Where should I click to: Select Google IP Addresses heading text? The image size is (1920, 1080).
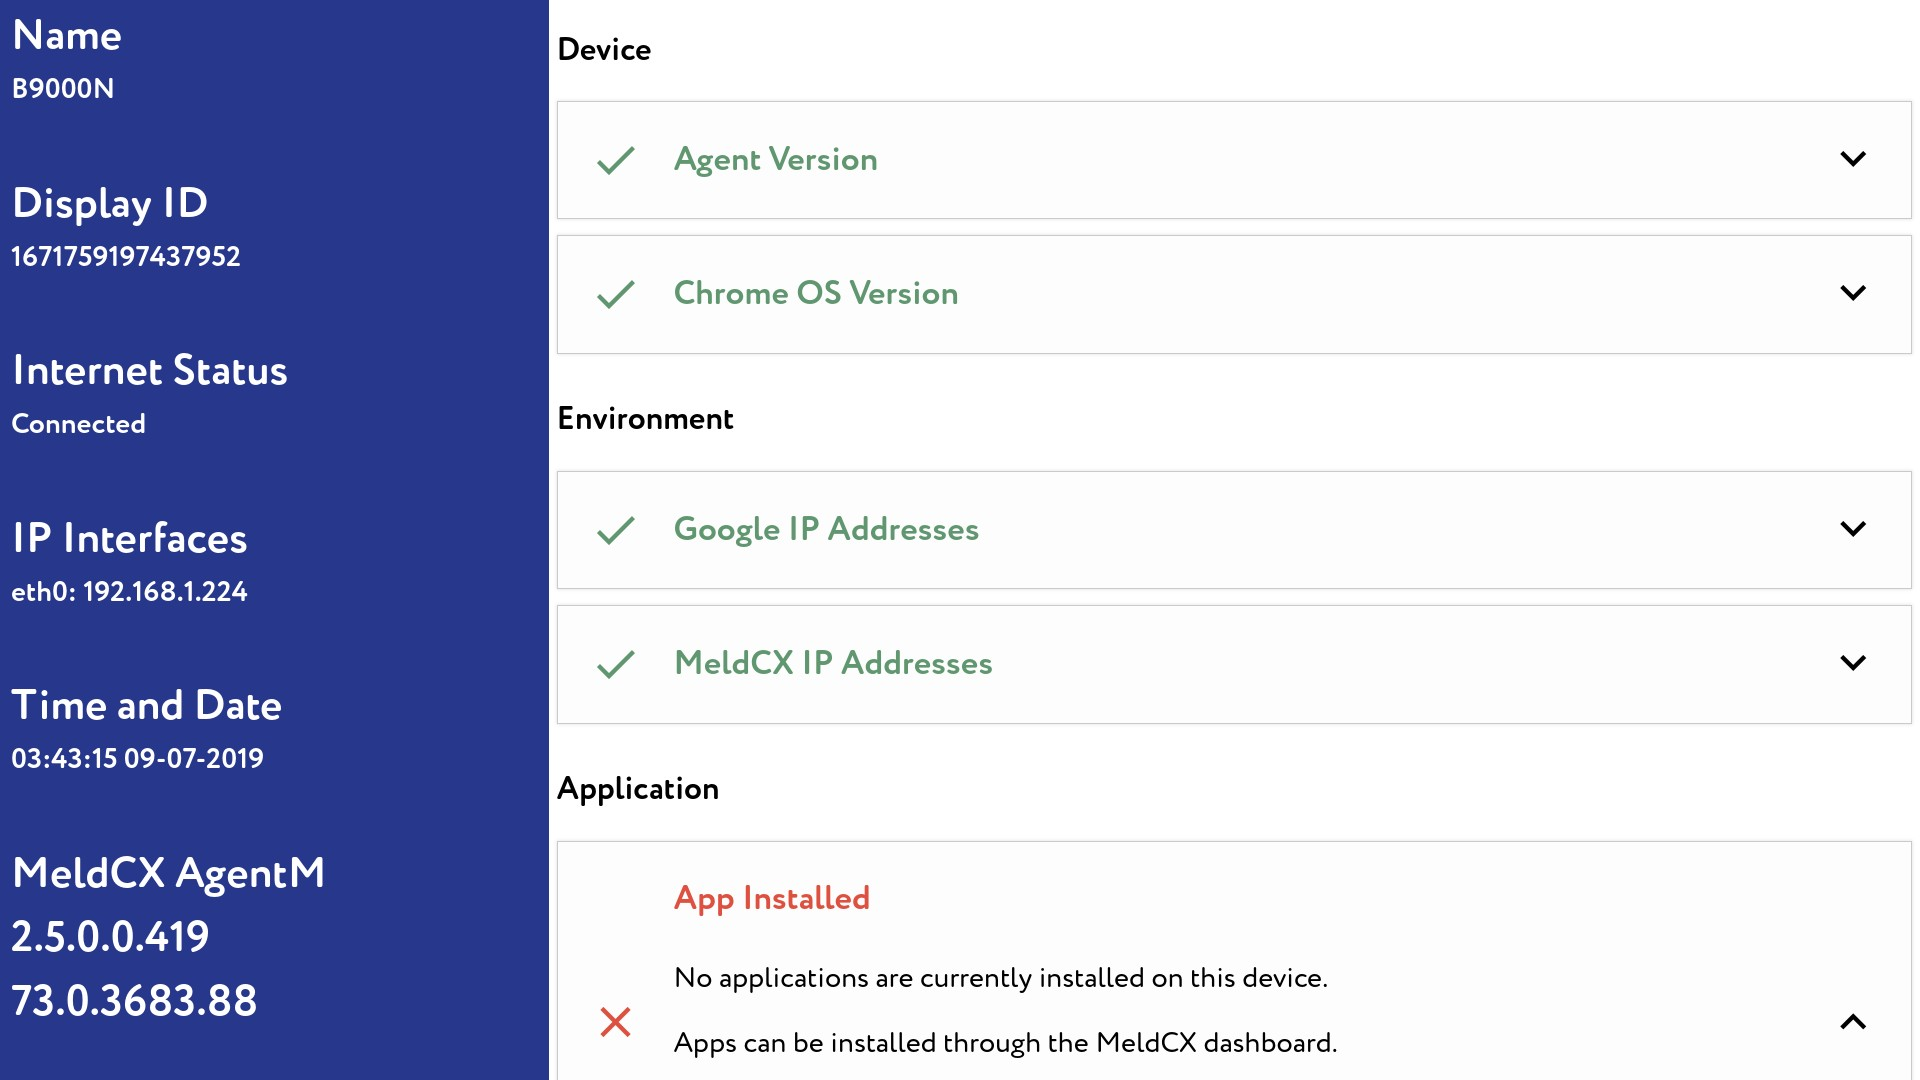pyautogui.click(x=826, y=529)
